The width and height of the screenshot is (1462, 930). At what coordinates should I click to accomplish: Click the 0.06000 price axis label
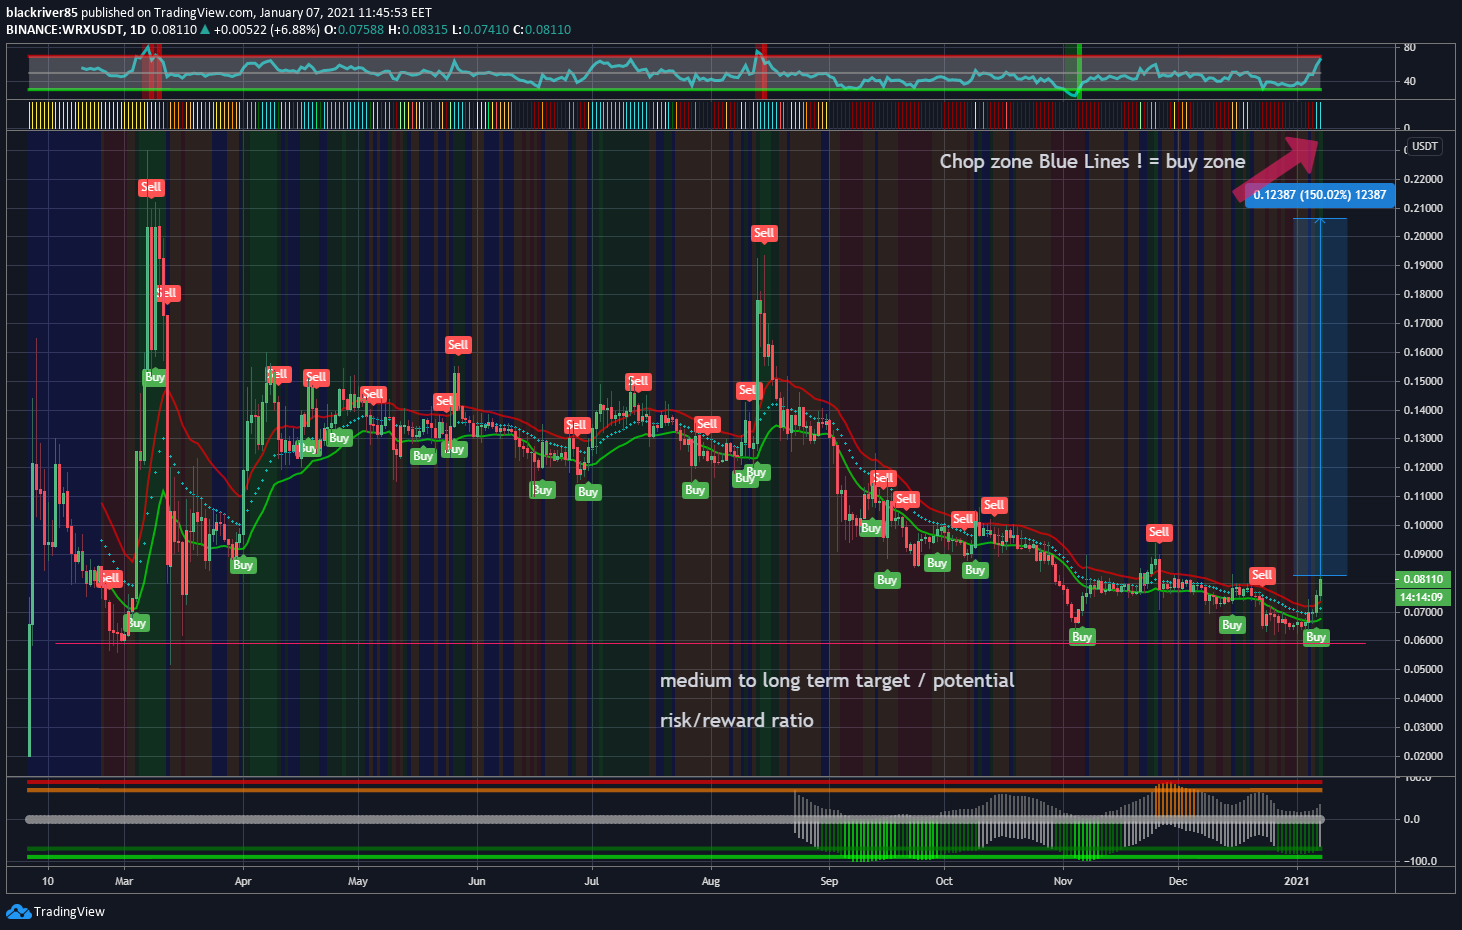pos(1423,640)
